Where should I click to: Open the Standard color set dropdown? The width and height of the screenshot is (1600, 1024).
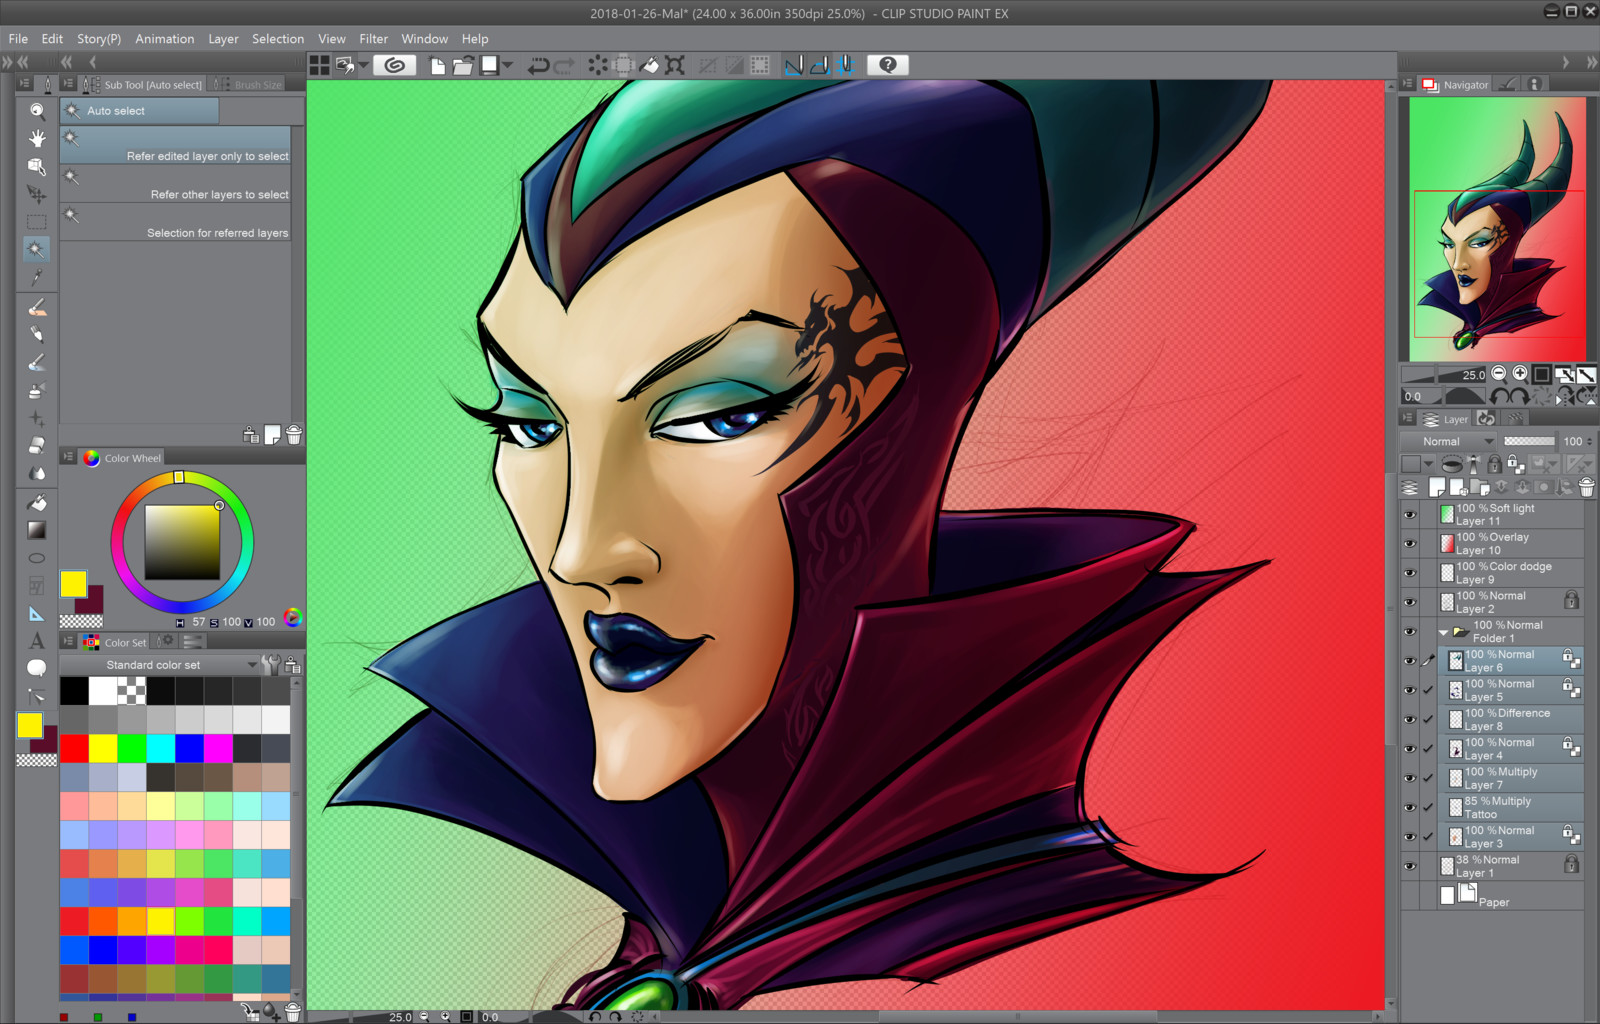click(158, 665)
